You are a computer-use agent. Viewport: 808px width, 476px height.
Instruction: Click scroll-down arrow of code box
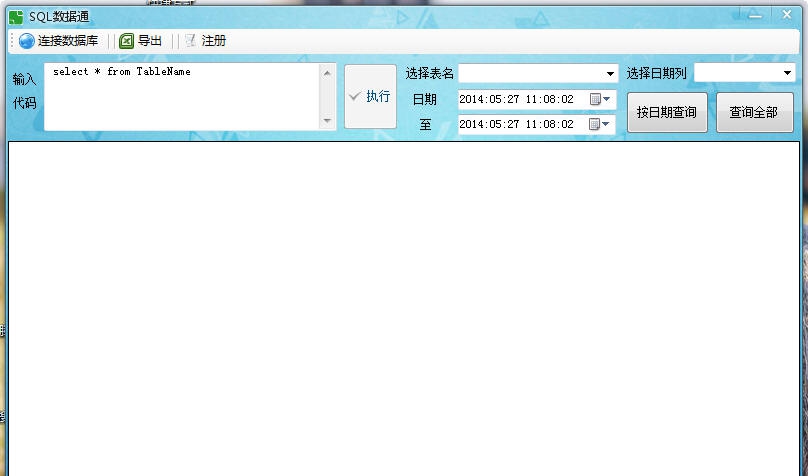327,121
